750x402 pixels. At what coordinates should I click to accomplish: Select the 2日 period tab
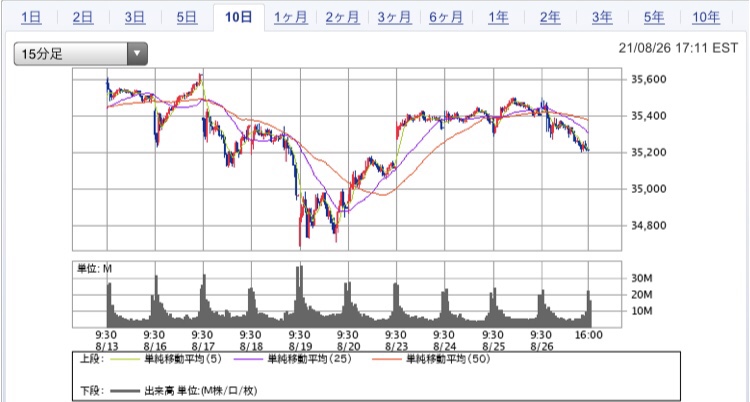(83, 18)
